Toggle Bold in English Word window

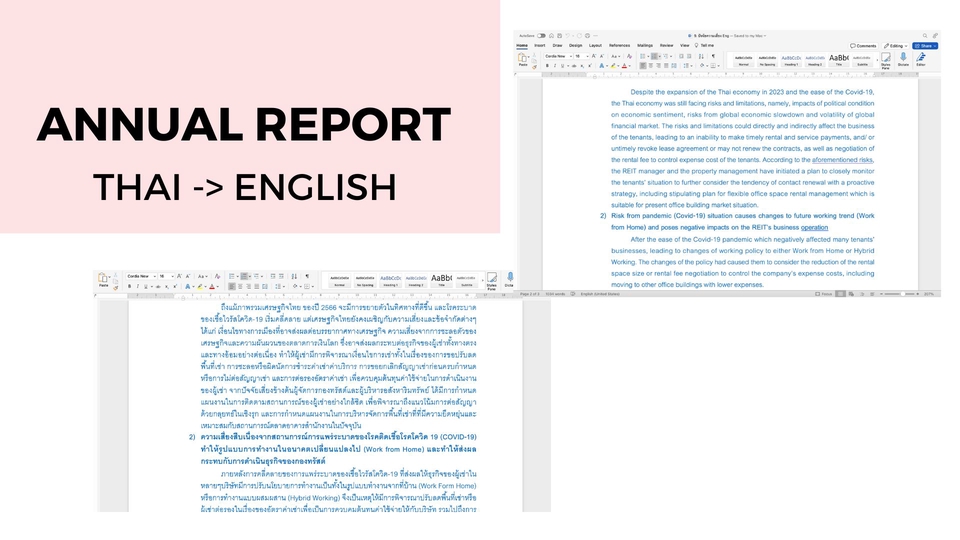(x=547, y=66)
